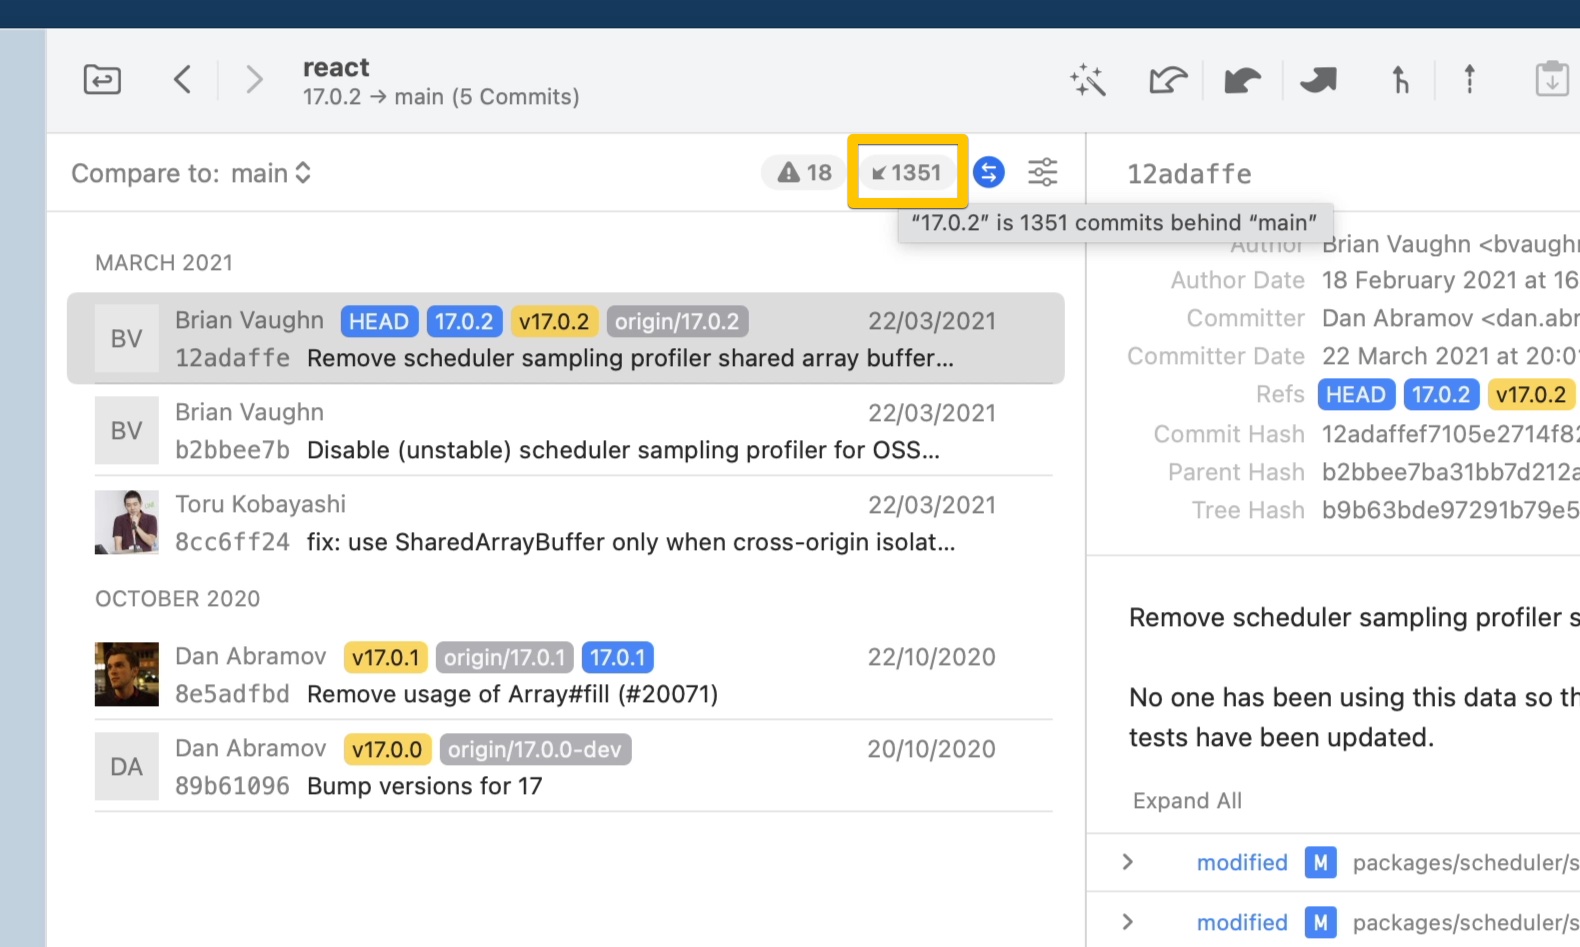The image size is (1580, 947).
Task: Open the filter sliders options icon
Action: click(x=1042, y=172)
